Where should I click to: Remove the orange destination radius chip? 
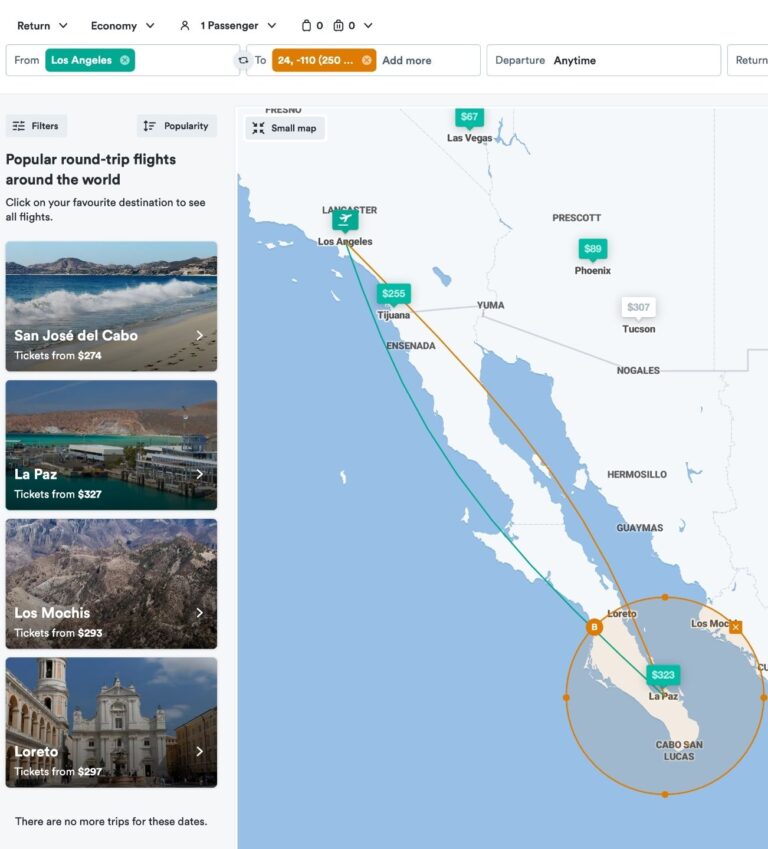pos(366,60)
